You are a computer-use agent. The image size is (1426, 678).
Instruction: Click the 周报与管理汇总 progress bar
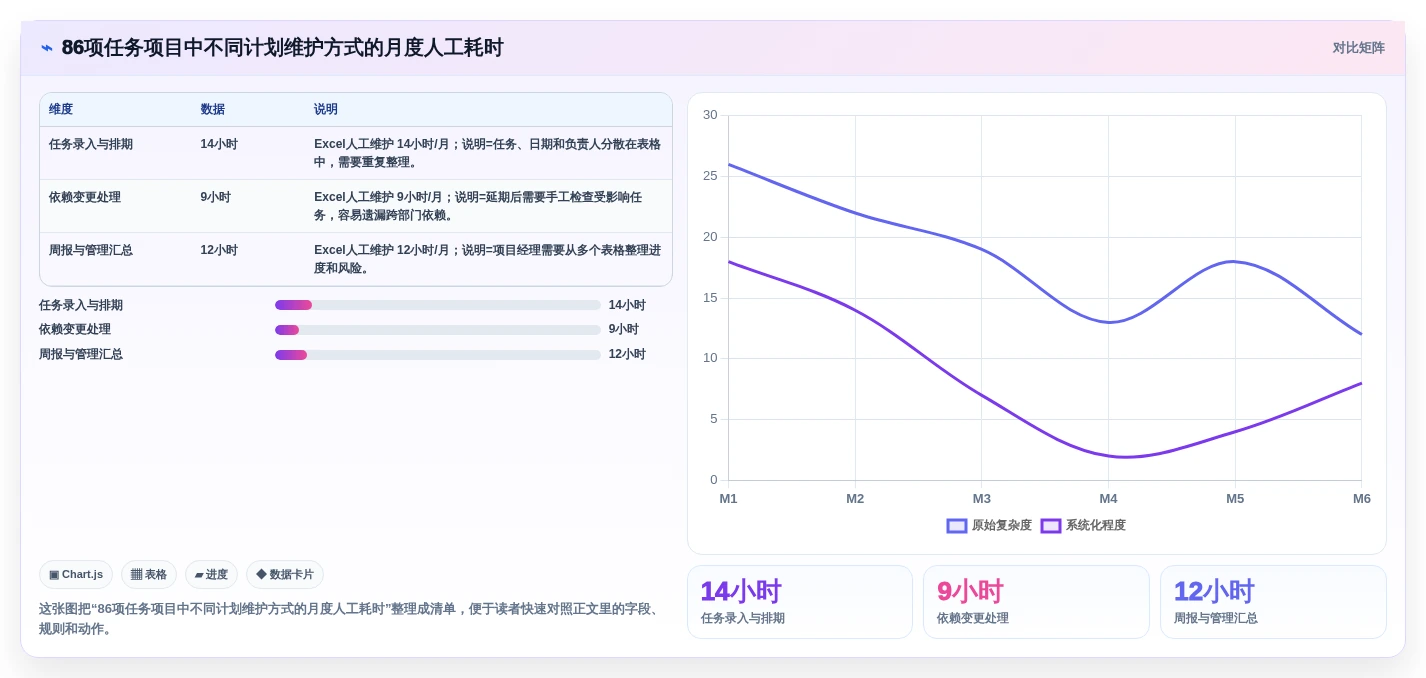point(438,354)
